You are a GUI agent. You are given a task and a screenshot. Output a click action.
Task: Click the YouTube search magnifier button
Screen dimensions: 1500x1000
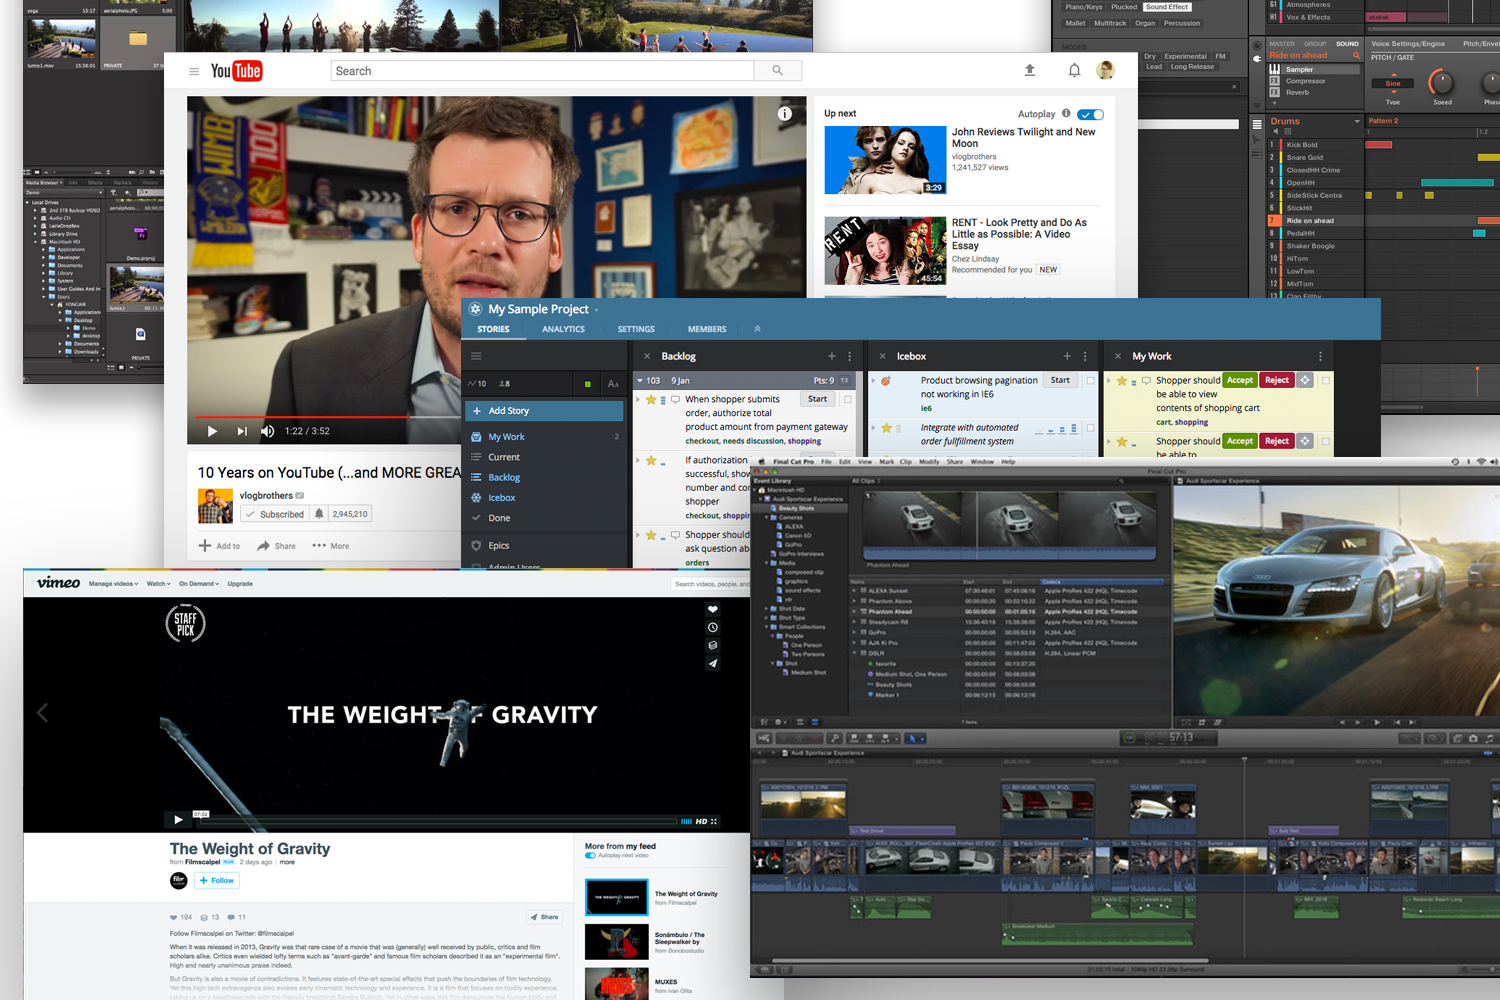click(778, 70)
